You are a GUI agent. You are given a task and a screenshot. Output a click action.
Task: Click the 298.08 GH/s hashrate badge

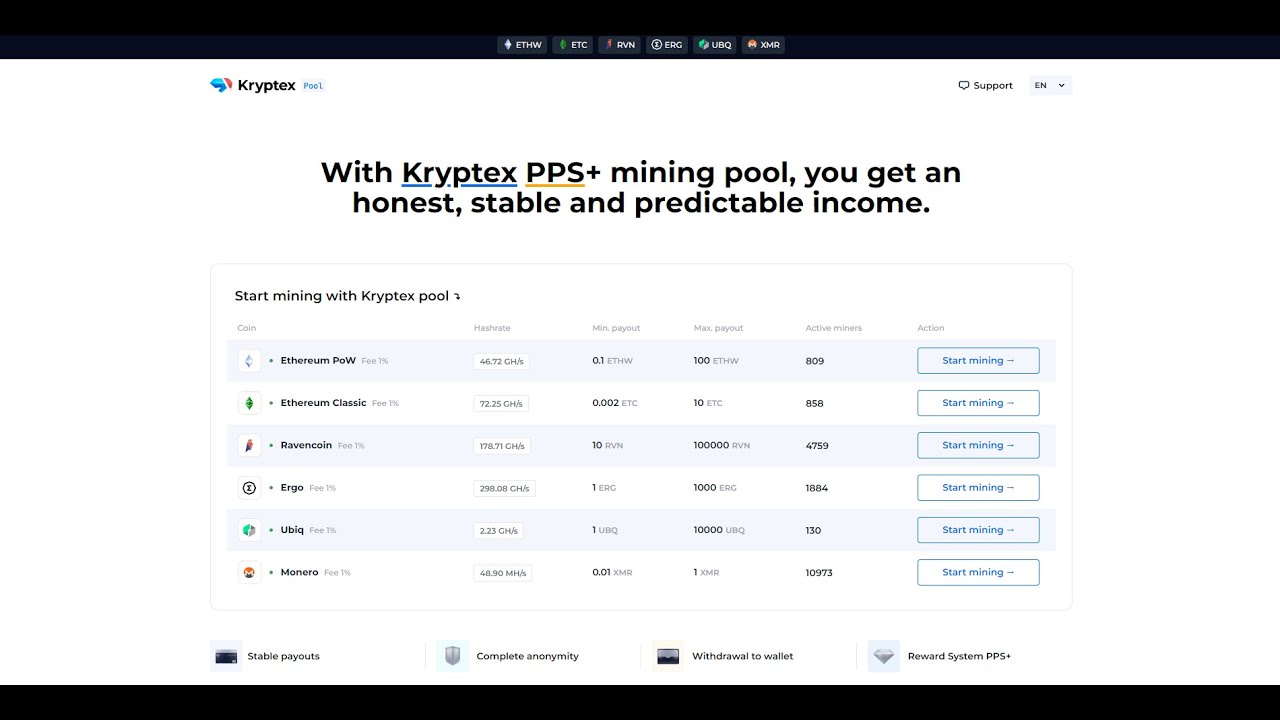pos(504,488)
